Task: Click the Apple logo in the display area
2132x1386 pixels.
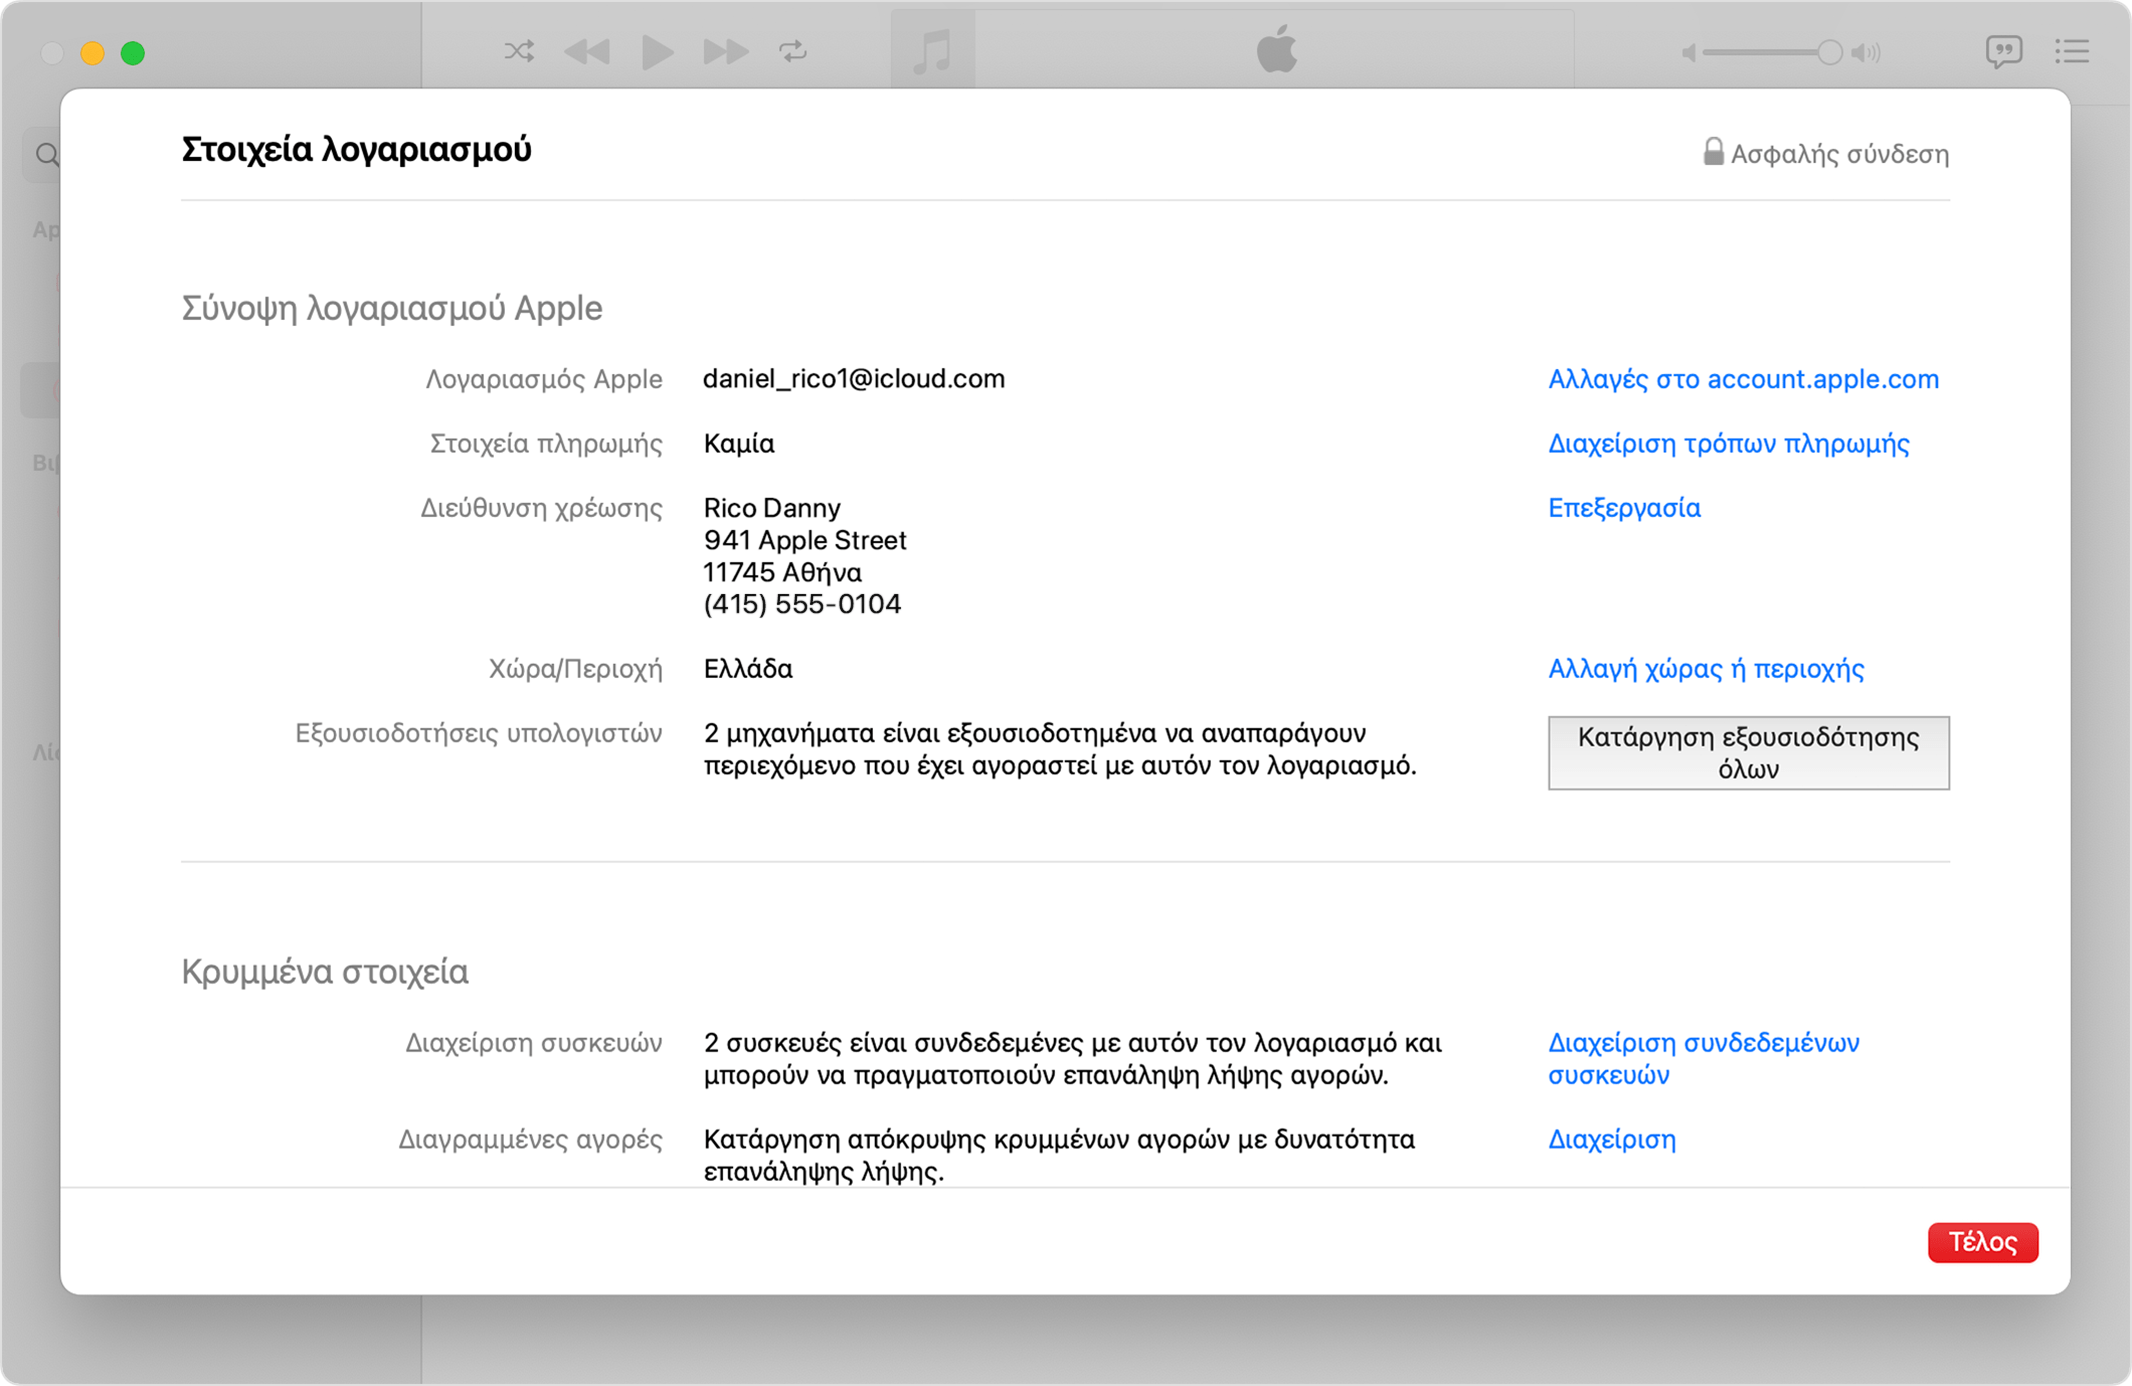Action: pyautogui.click(x=1277, y=49)
